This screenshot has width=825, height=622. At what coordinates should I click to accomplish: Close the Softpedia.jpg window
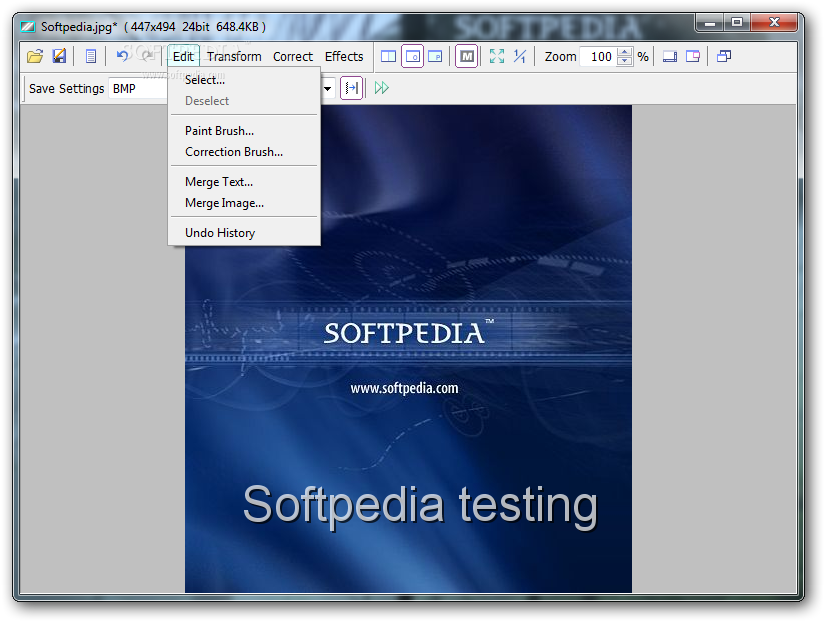(773, 23)
